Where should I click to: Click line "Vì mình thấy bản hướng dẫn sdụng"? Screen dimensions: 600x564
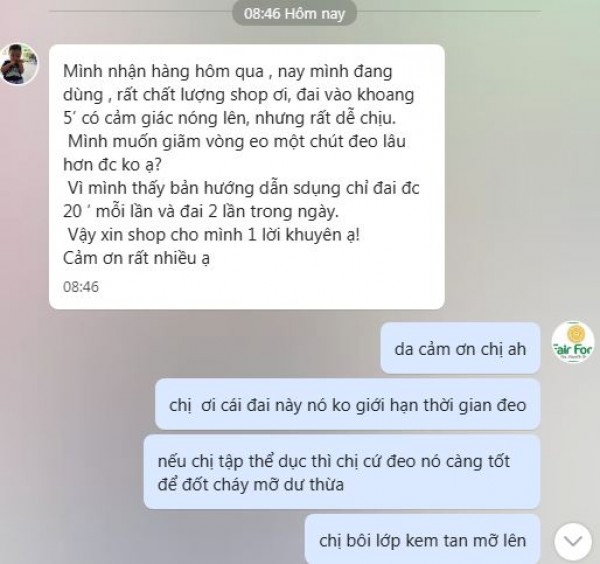coord(243,188)
